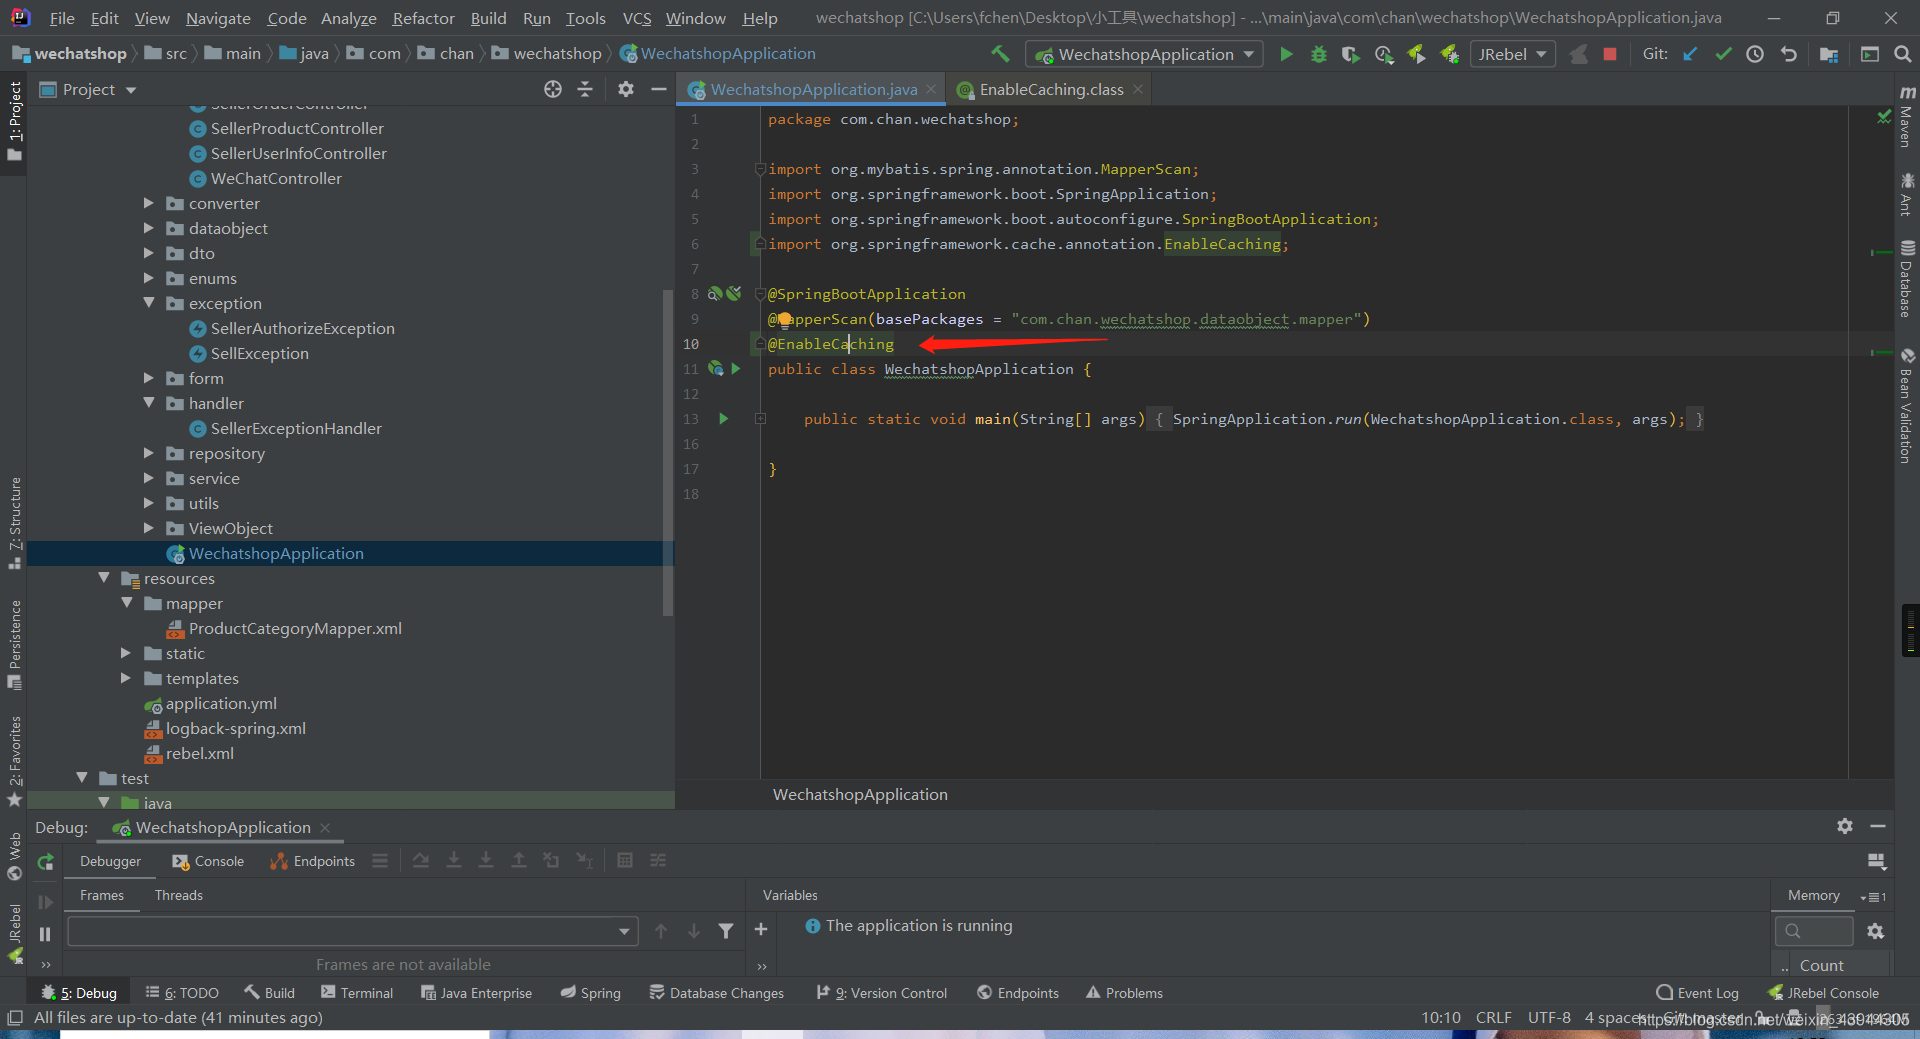Click the Restore Layout icon in Debug panel
Viewport: 1920px width, 1039px height.
(1877, 861)
